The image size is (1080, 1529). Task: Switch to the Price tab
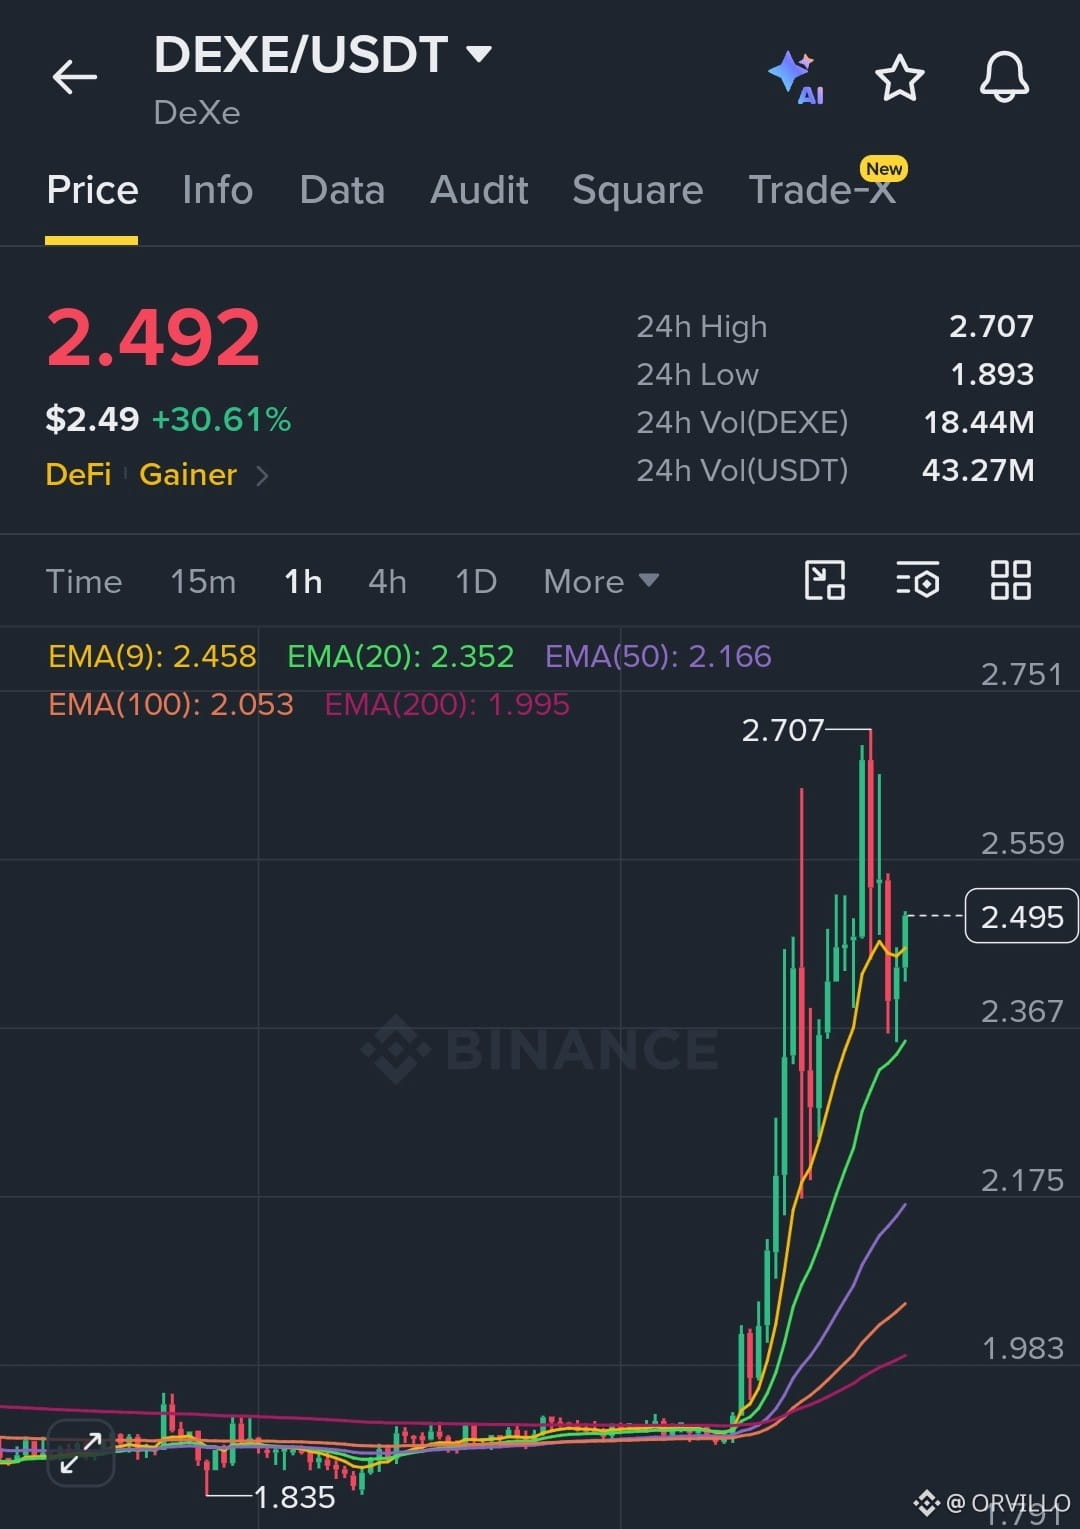(x=92, y=190)
